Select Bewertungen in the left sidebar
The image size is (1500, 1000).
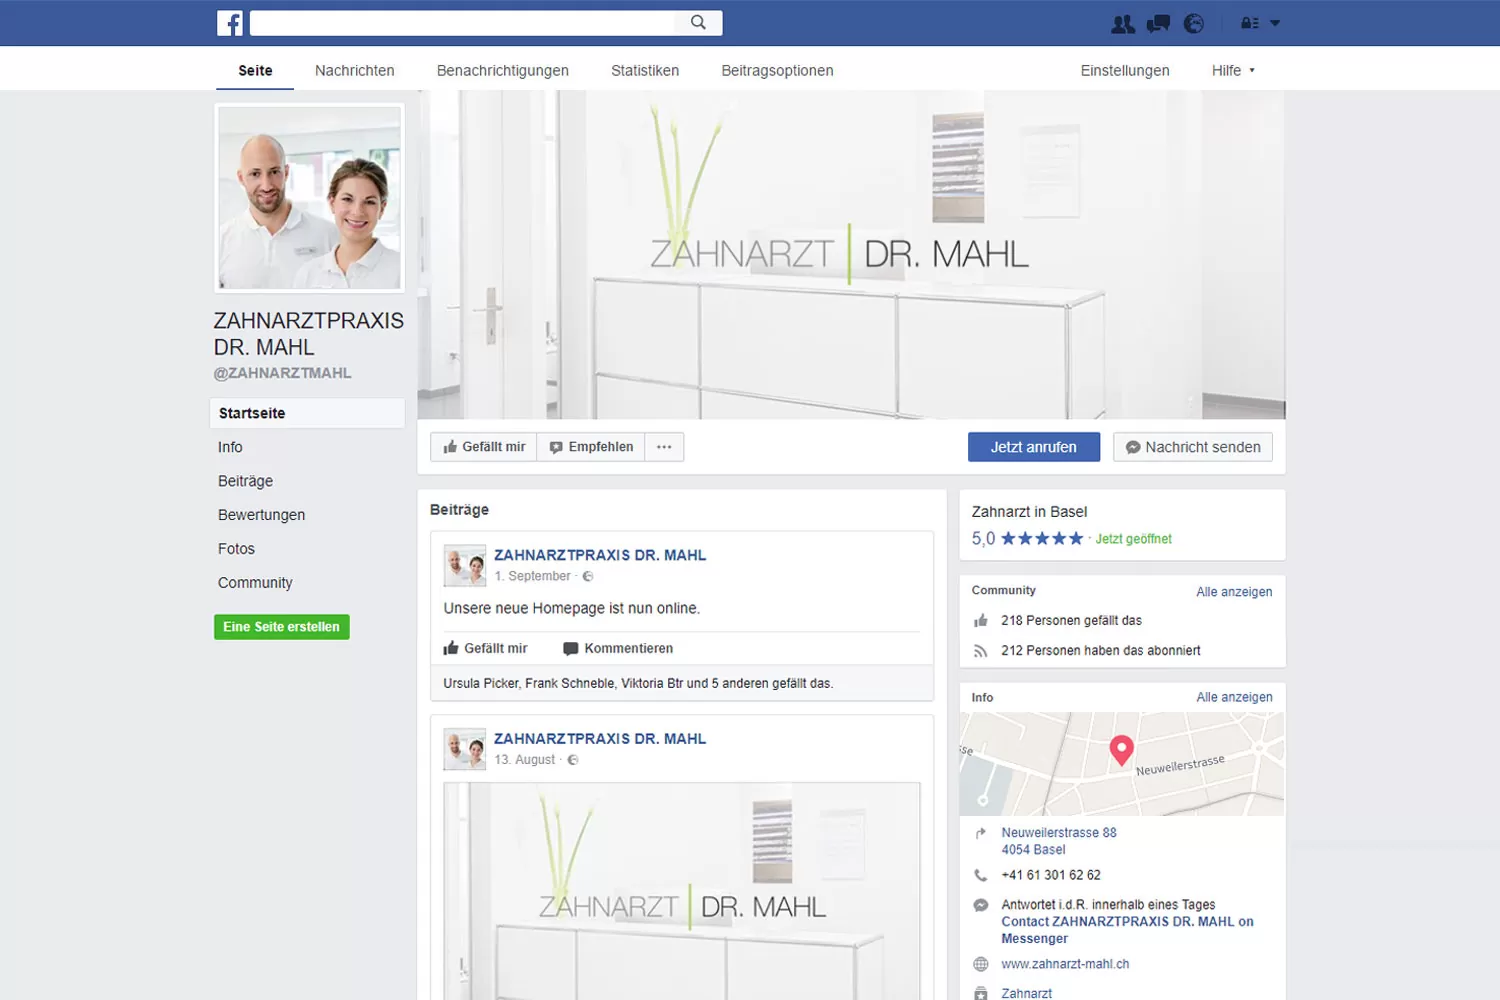pyautogui.click(x=261, y=515)
